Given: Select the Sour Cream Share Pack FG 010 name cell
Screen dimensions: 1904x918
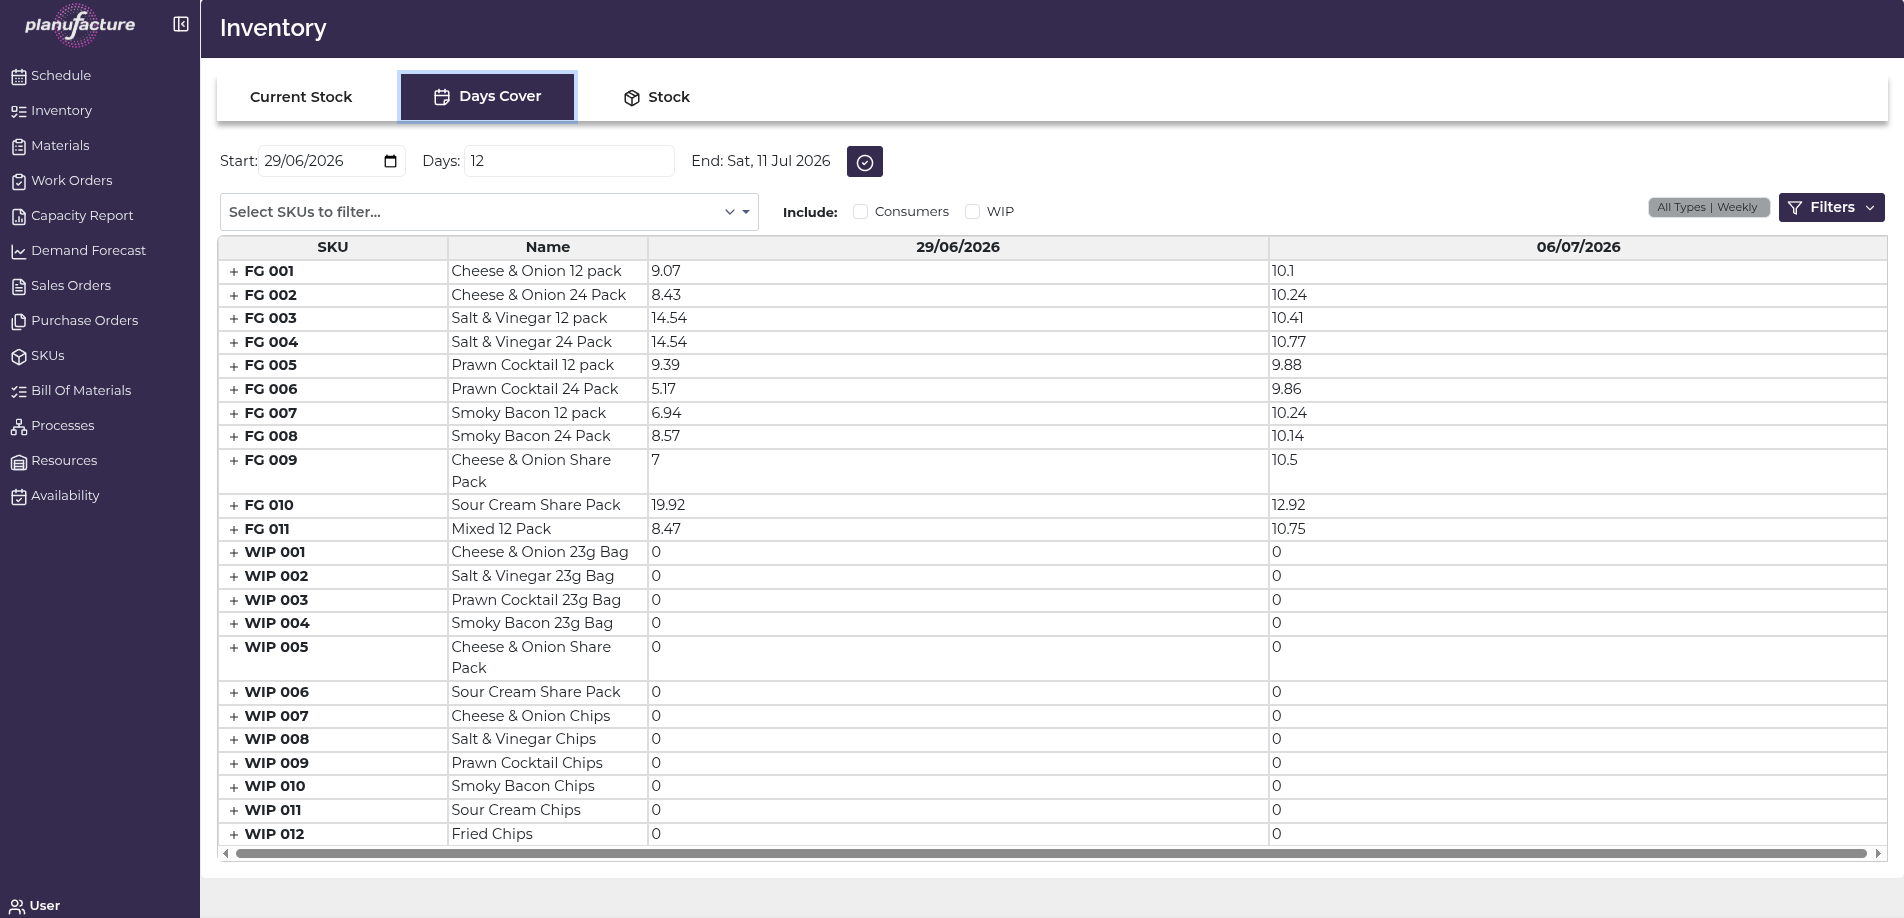Looking at the screenshot, I should coord(548,506).
